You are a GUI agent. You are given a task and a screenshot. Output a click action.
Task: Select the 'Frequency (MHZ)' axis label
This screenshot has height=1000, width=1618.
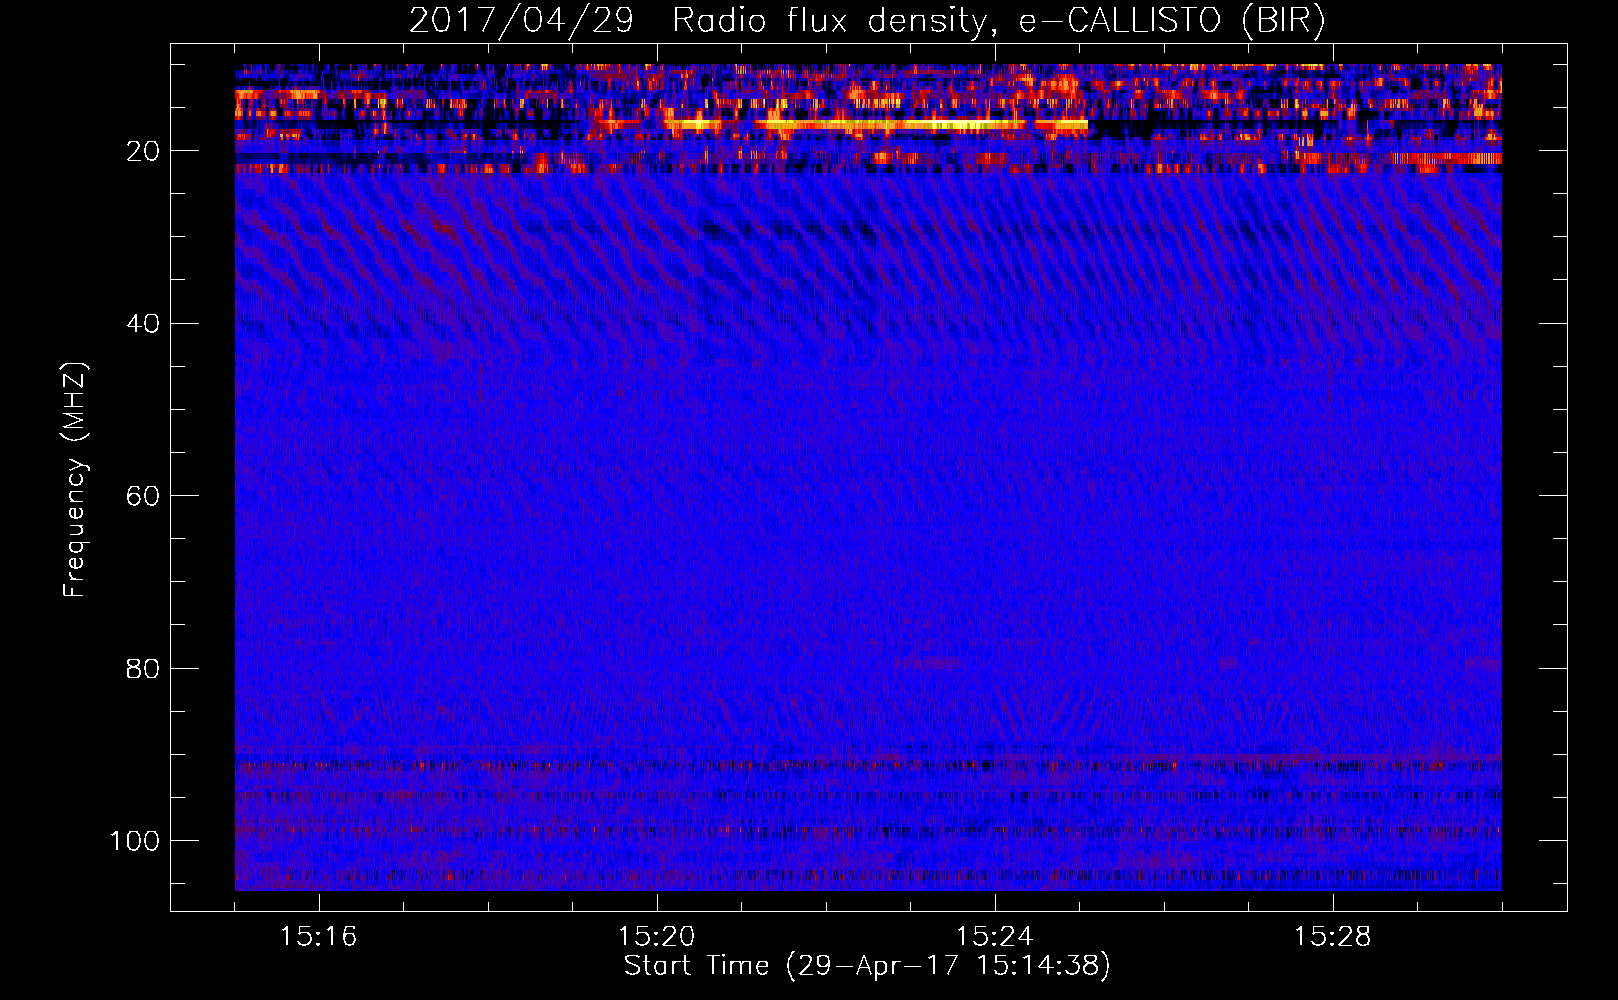[x=75, y=480]
